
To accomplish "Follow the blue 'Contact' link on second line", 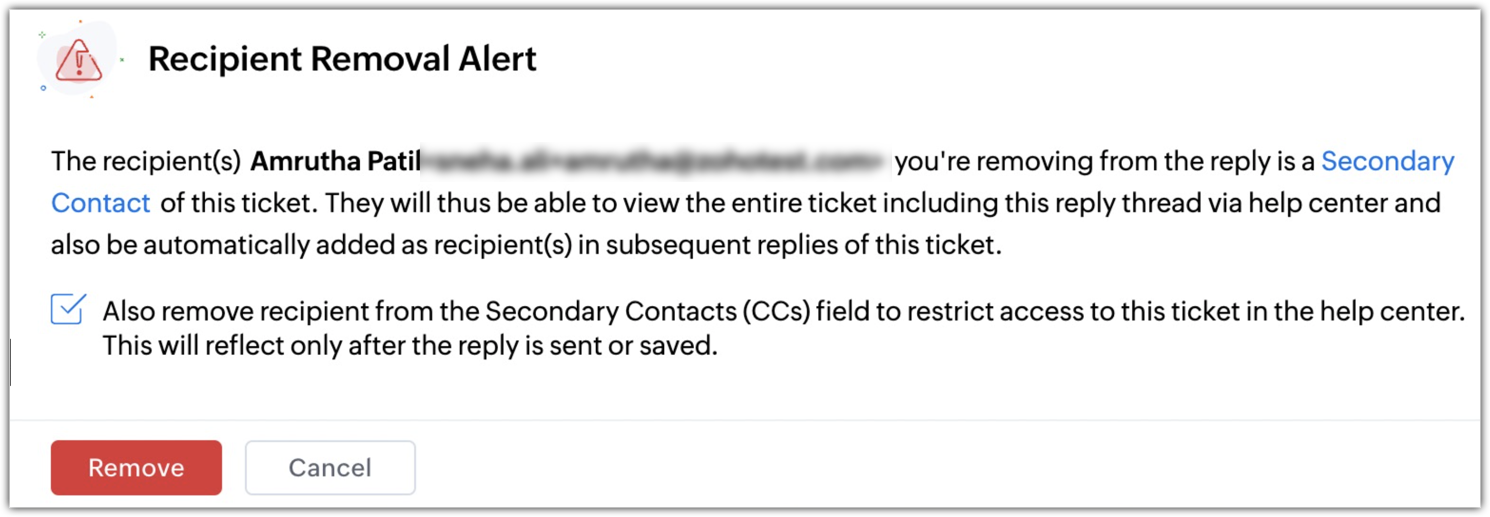I will [x=100, y=204].
